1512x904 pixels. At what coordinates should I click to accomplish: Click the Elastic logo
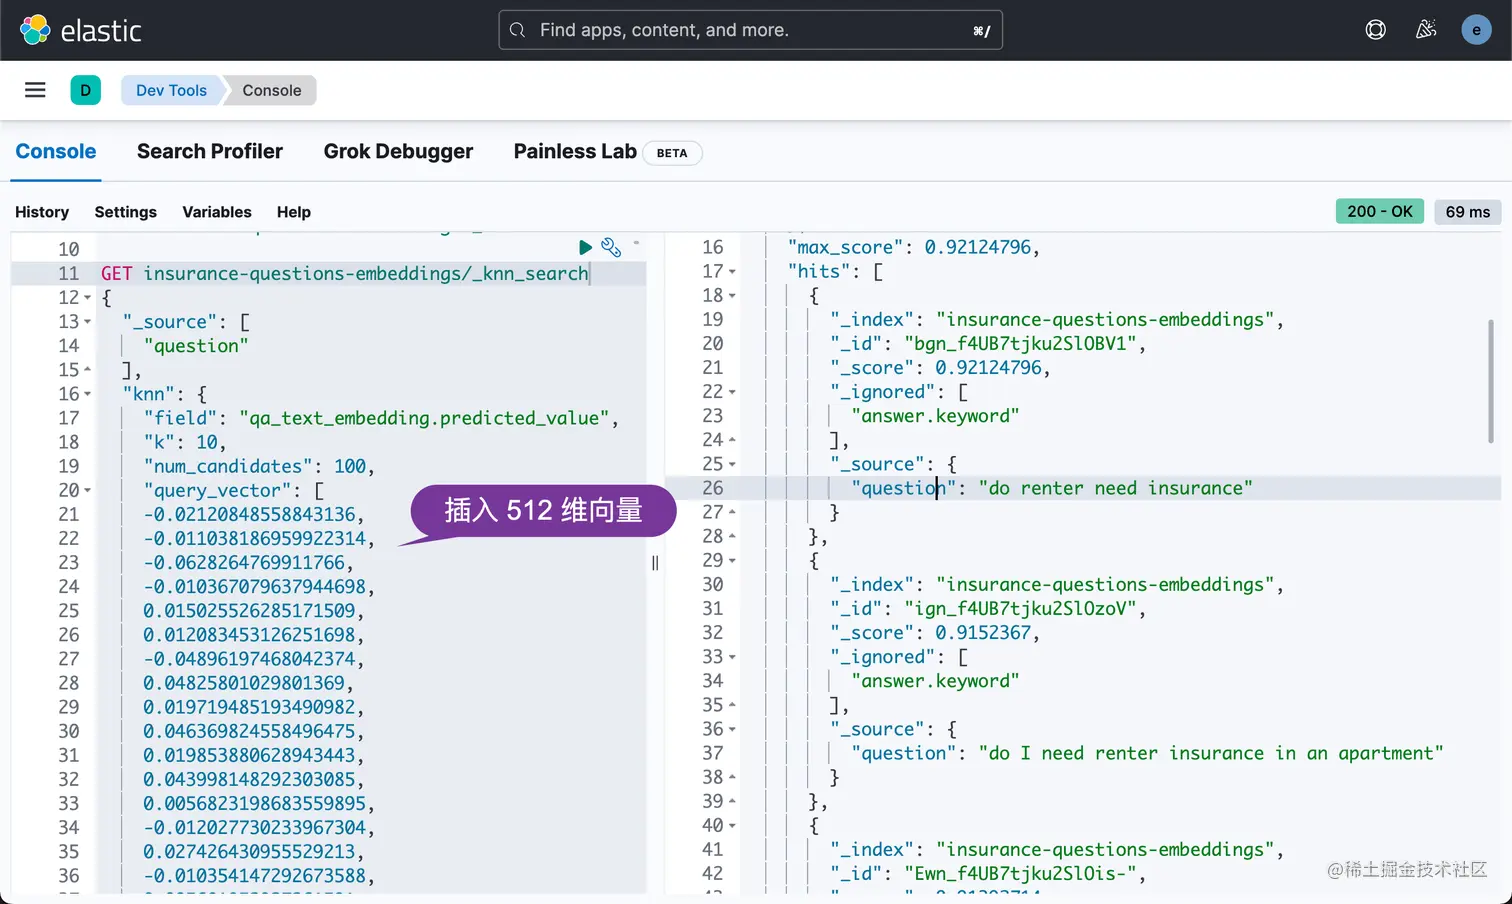click(x=81, y=30)
